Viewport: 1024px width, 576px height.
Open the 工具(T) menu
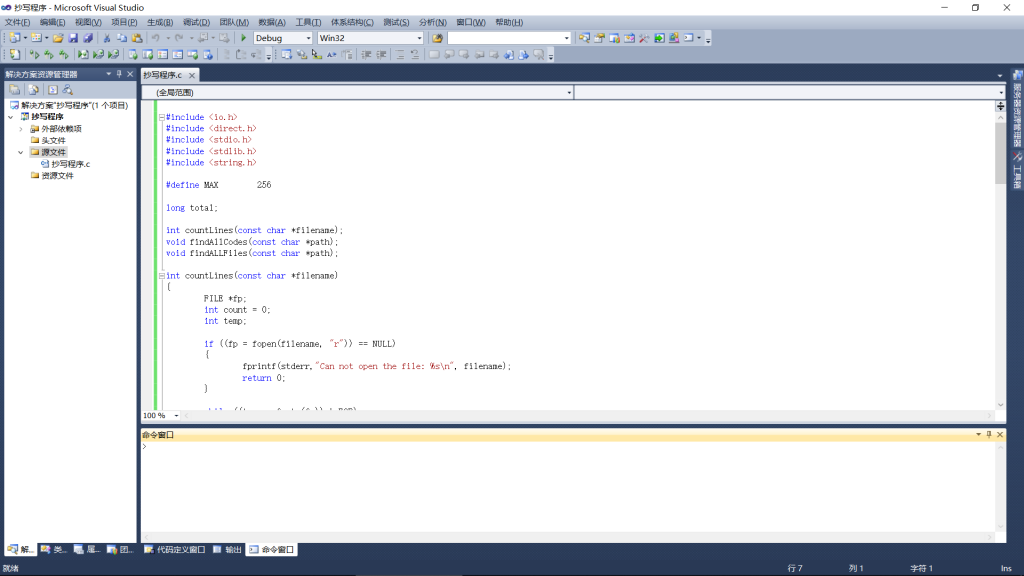[308, 22]
